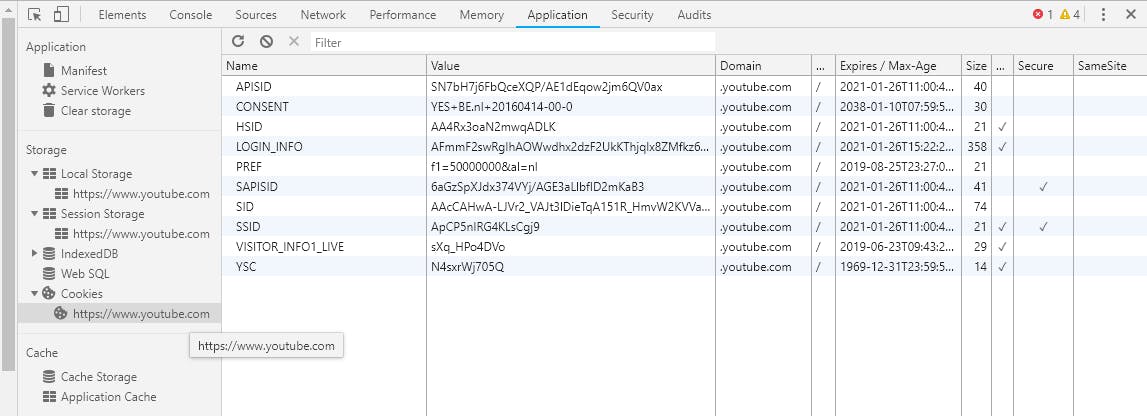Open the DevTools three-dot menu

pos(1103,15)
